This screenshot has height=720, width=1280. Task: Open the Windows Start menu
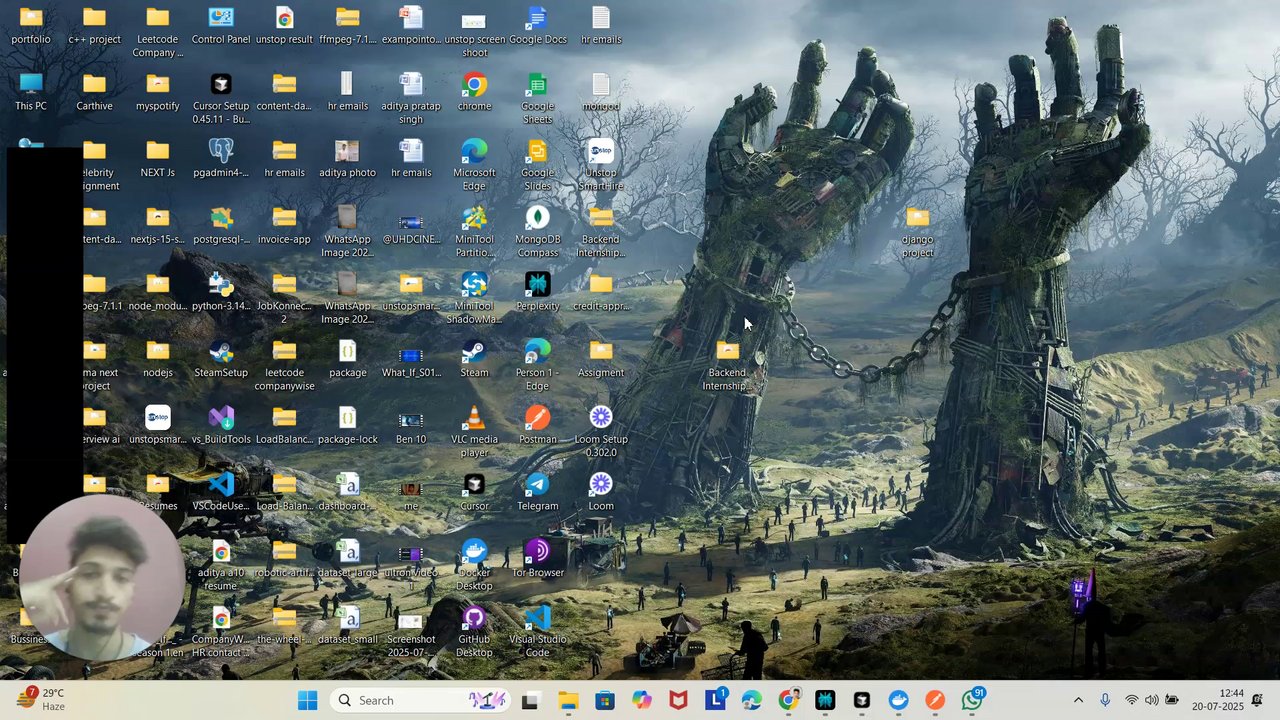(307, 700)
